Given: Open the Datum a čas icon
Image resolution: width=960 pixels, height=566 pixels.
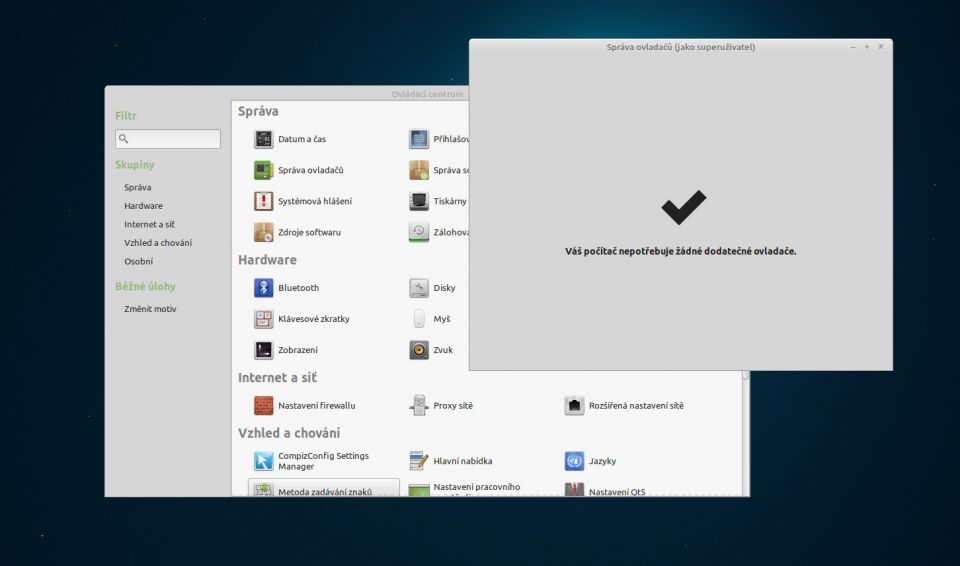Looking at the screenshot, I should tap(263, 139).
